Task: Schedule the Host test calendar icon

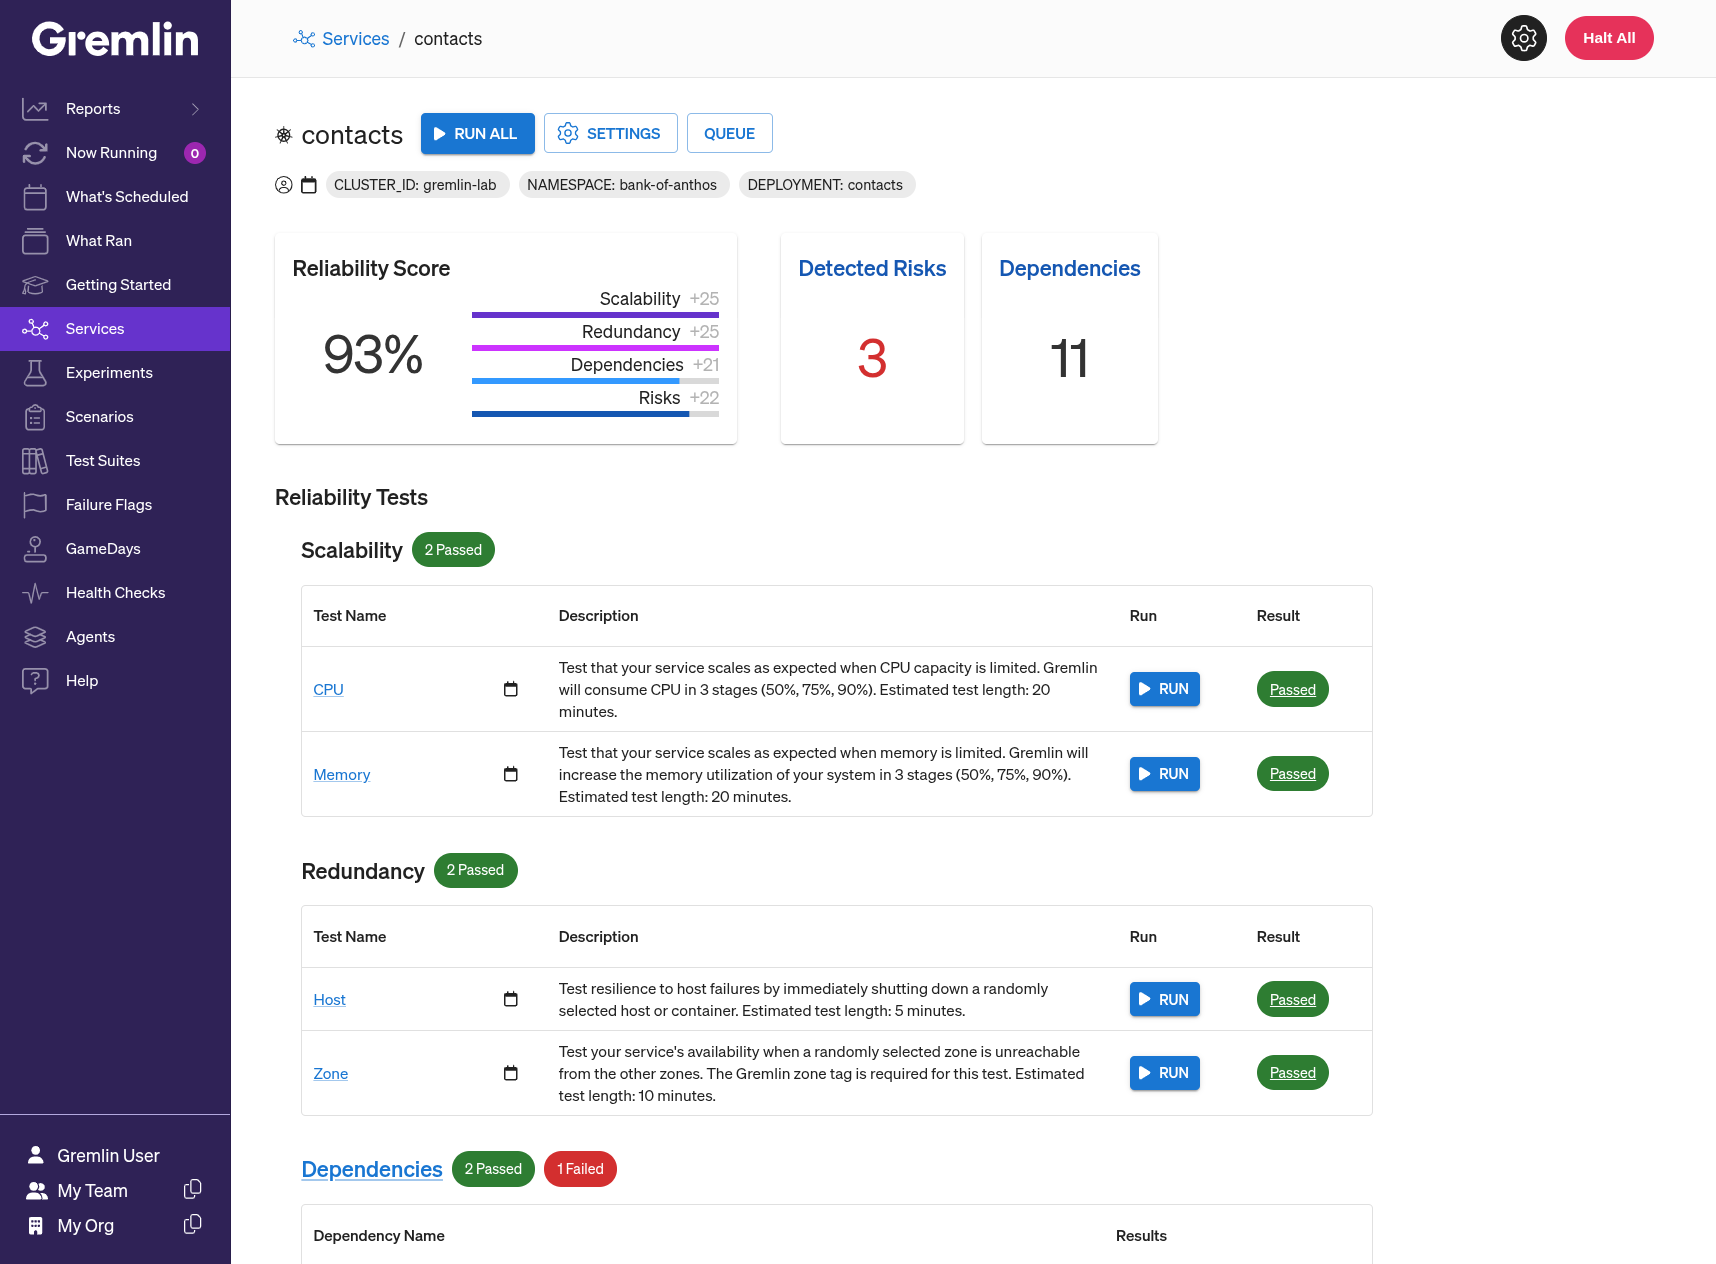Action: [511, 999]
